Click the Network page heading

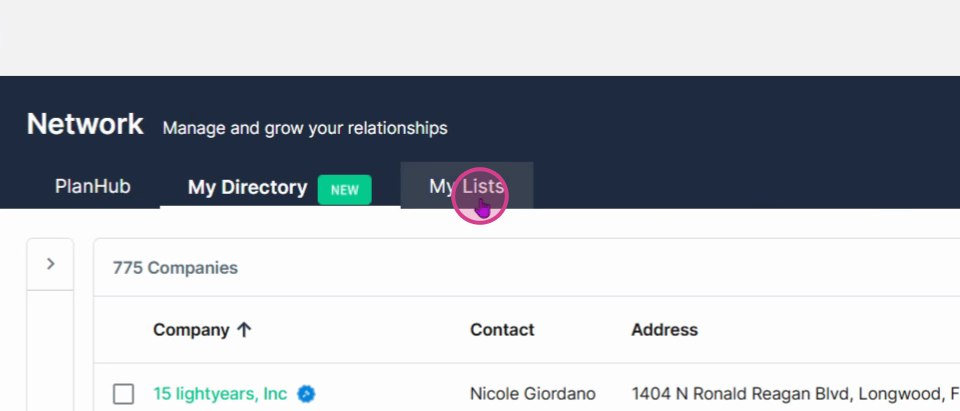point(85,124)
